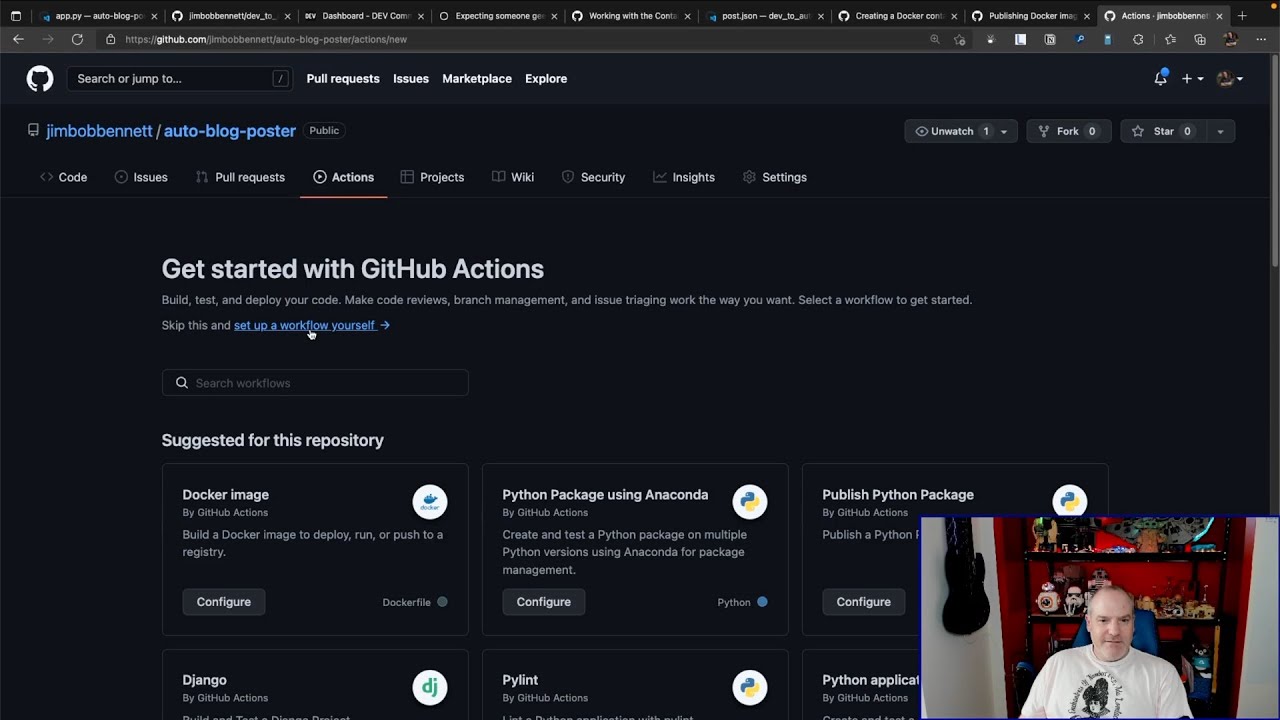This screenshot has width=1280, height=720.
Task: Click the browser address bar URL
Action: 266,39
